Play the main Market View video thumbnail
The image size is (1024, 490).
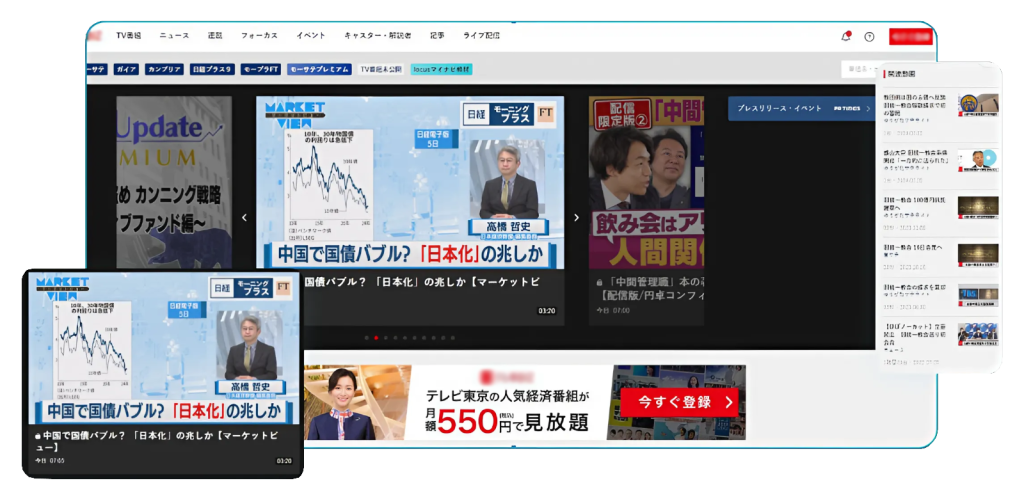pyautogui.click(x=410, y=182)
